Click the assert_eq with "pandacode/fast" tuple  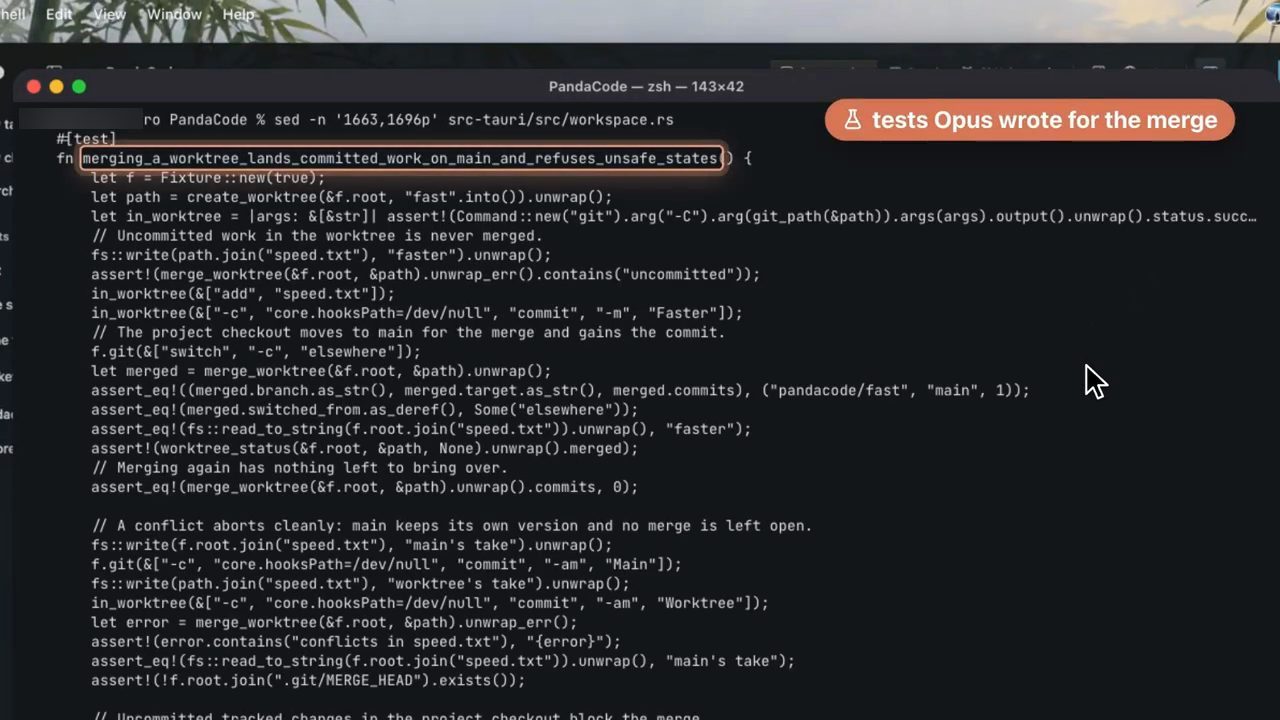click(x=560, y=391)
